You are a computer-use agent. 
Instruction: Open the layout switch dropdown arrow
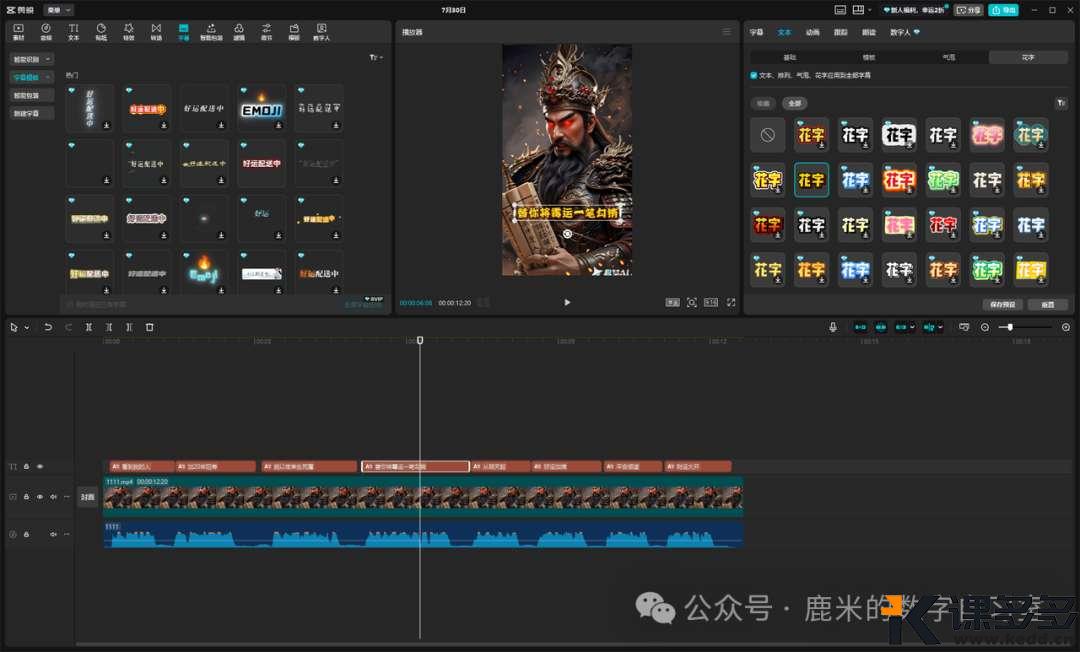tap(870, 10)
